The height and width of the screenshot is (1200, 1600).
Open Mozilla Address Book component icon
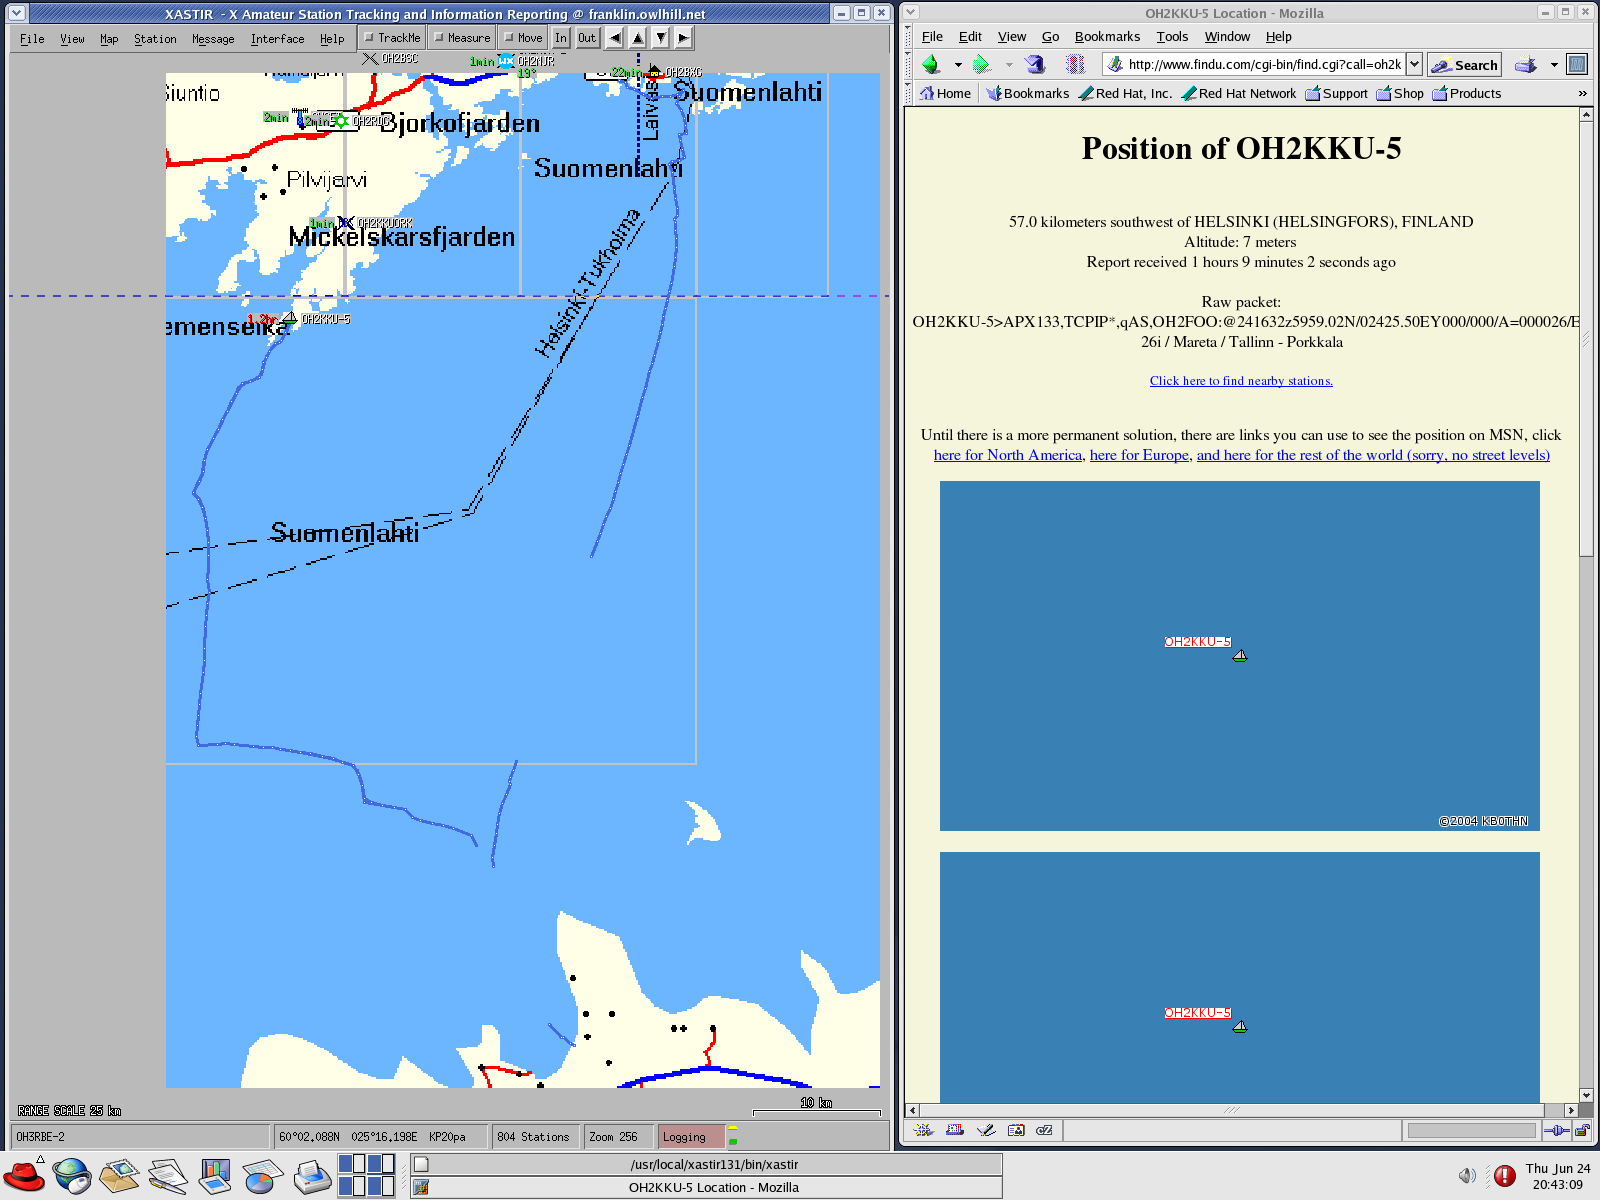(1016, 1130)
